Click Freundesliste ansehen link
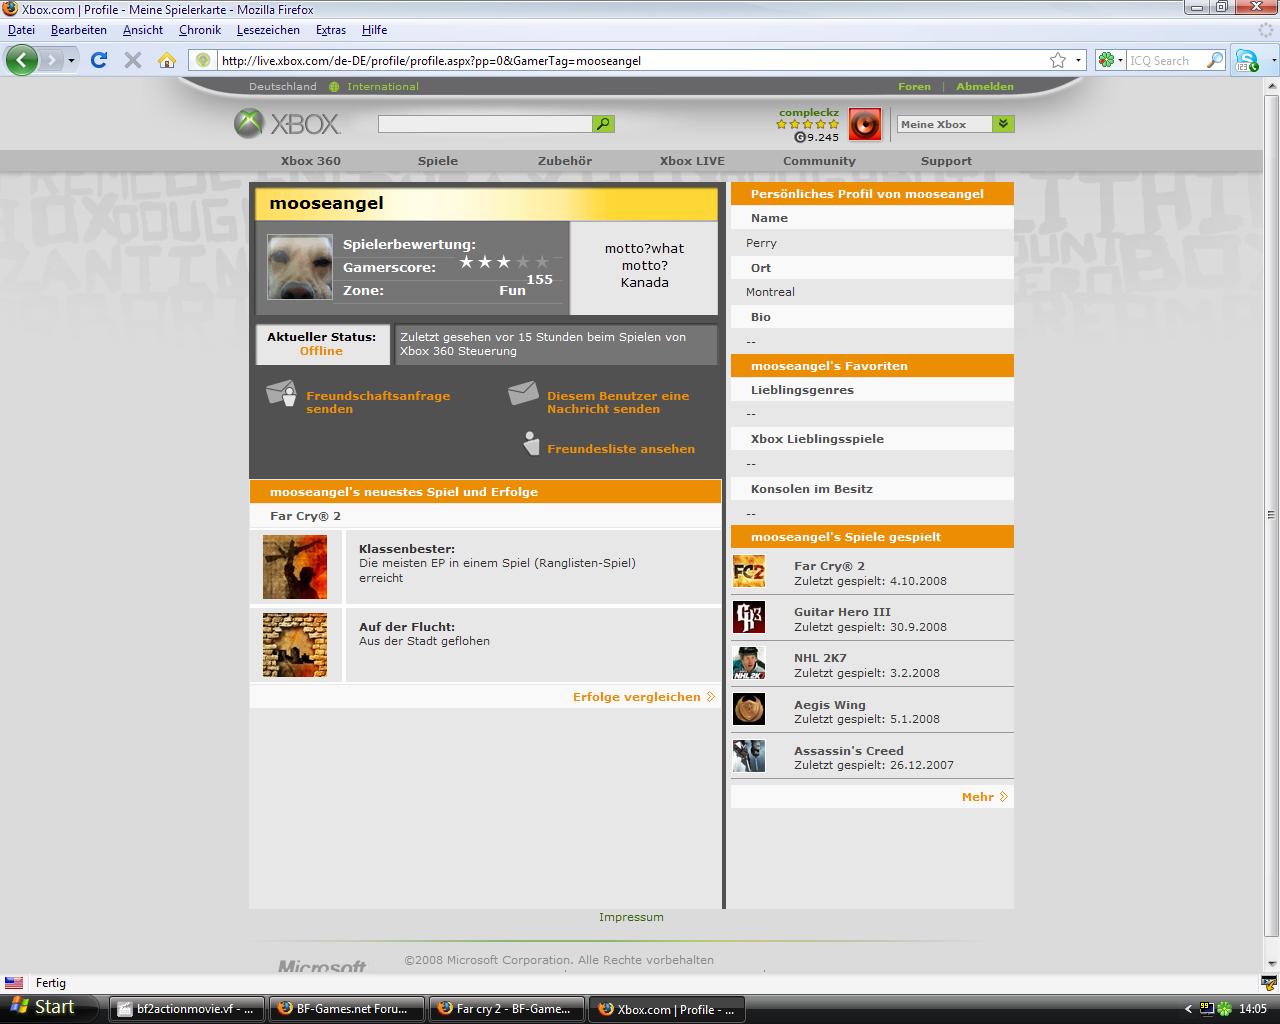 (621, 449)
